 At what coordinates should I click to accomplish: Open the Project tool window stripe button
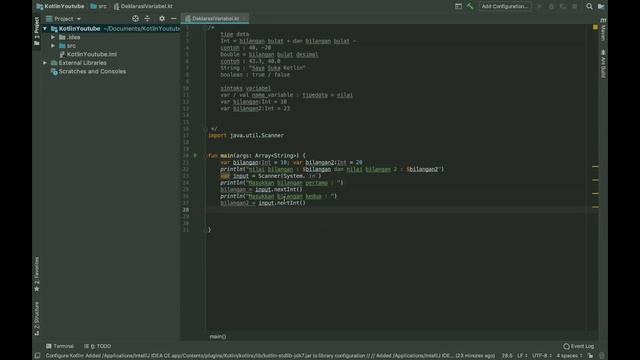[x=37, y=31]
